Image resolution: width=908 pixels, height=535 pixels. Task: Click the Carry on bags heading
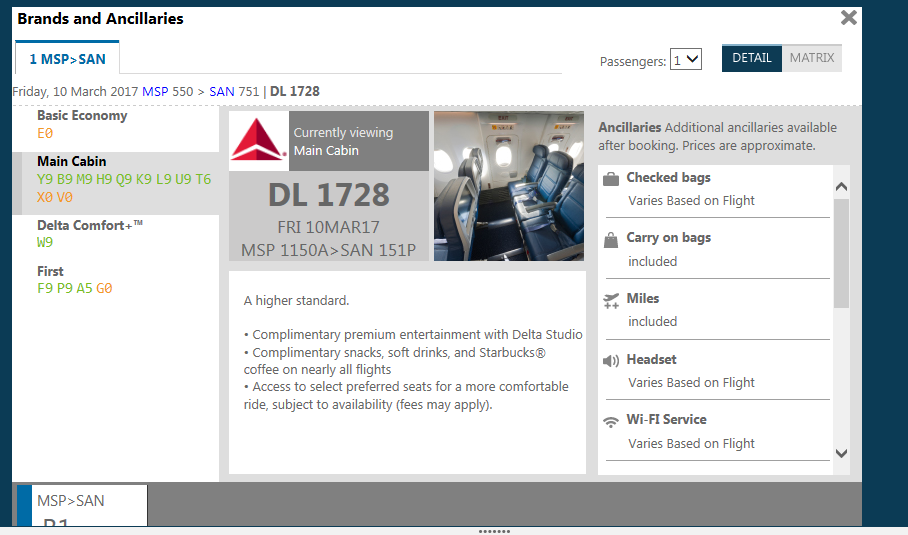coord(668,237)
